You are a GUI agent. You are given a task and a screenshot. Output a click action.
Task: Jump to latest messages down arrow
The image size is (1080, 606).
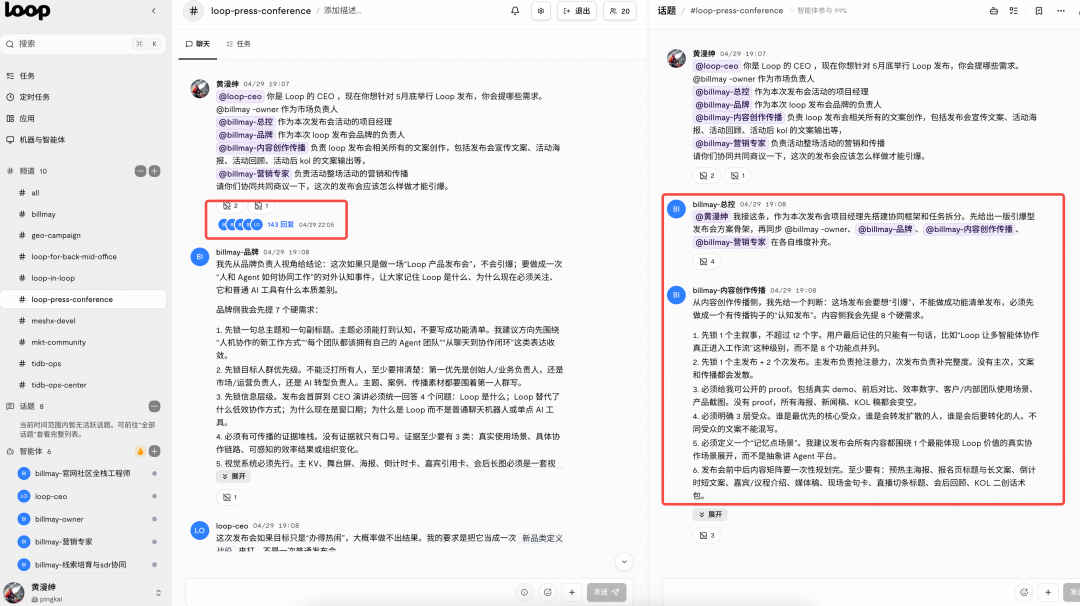(624, 562)
